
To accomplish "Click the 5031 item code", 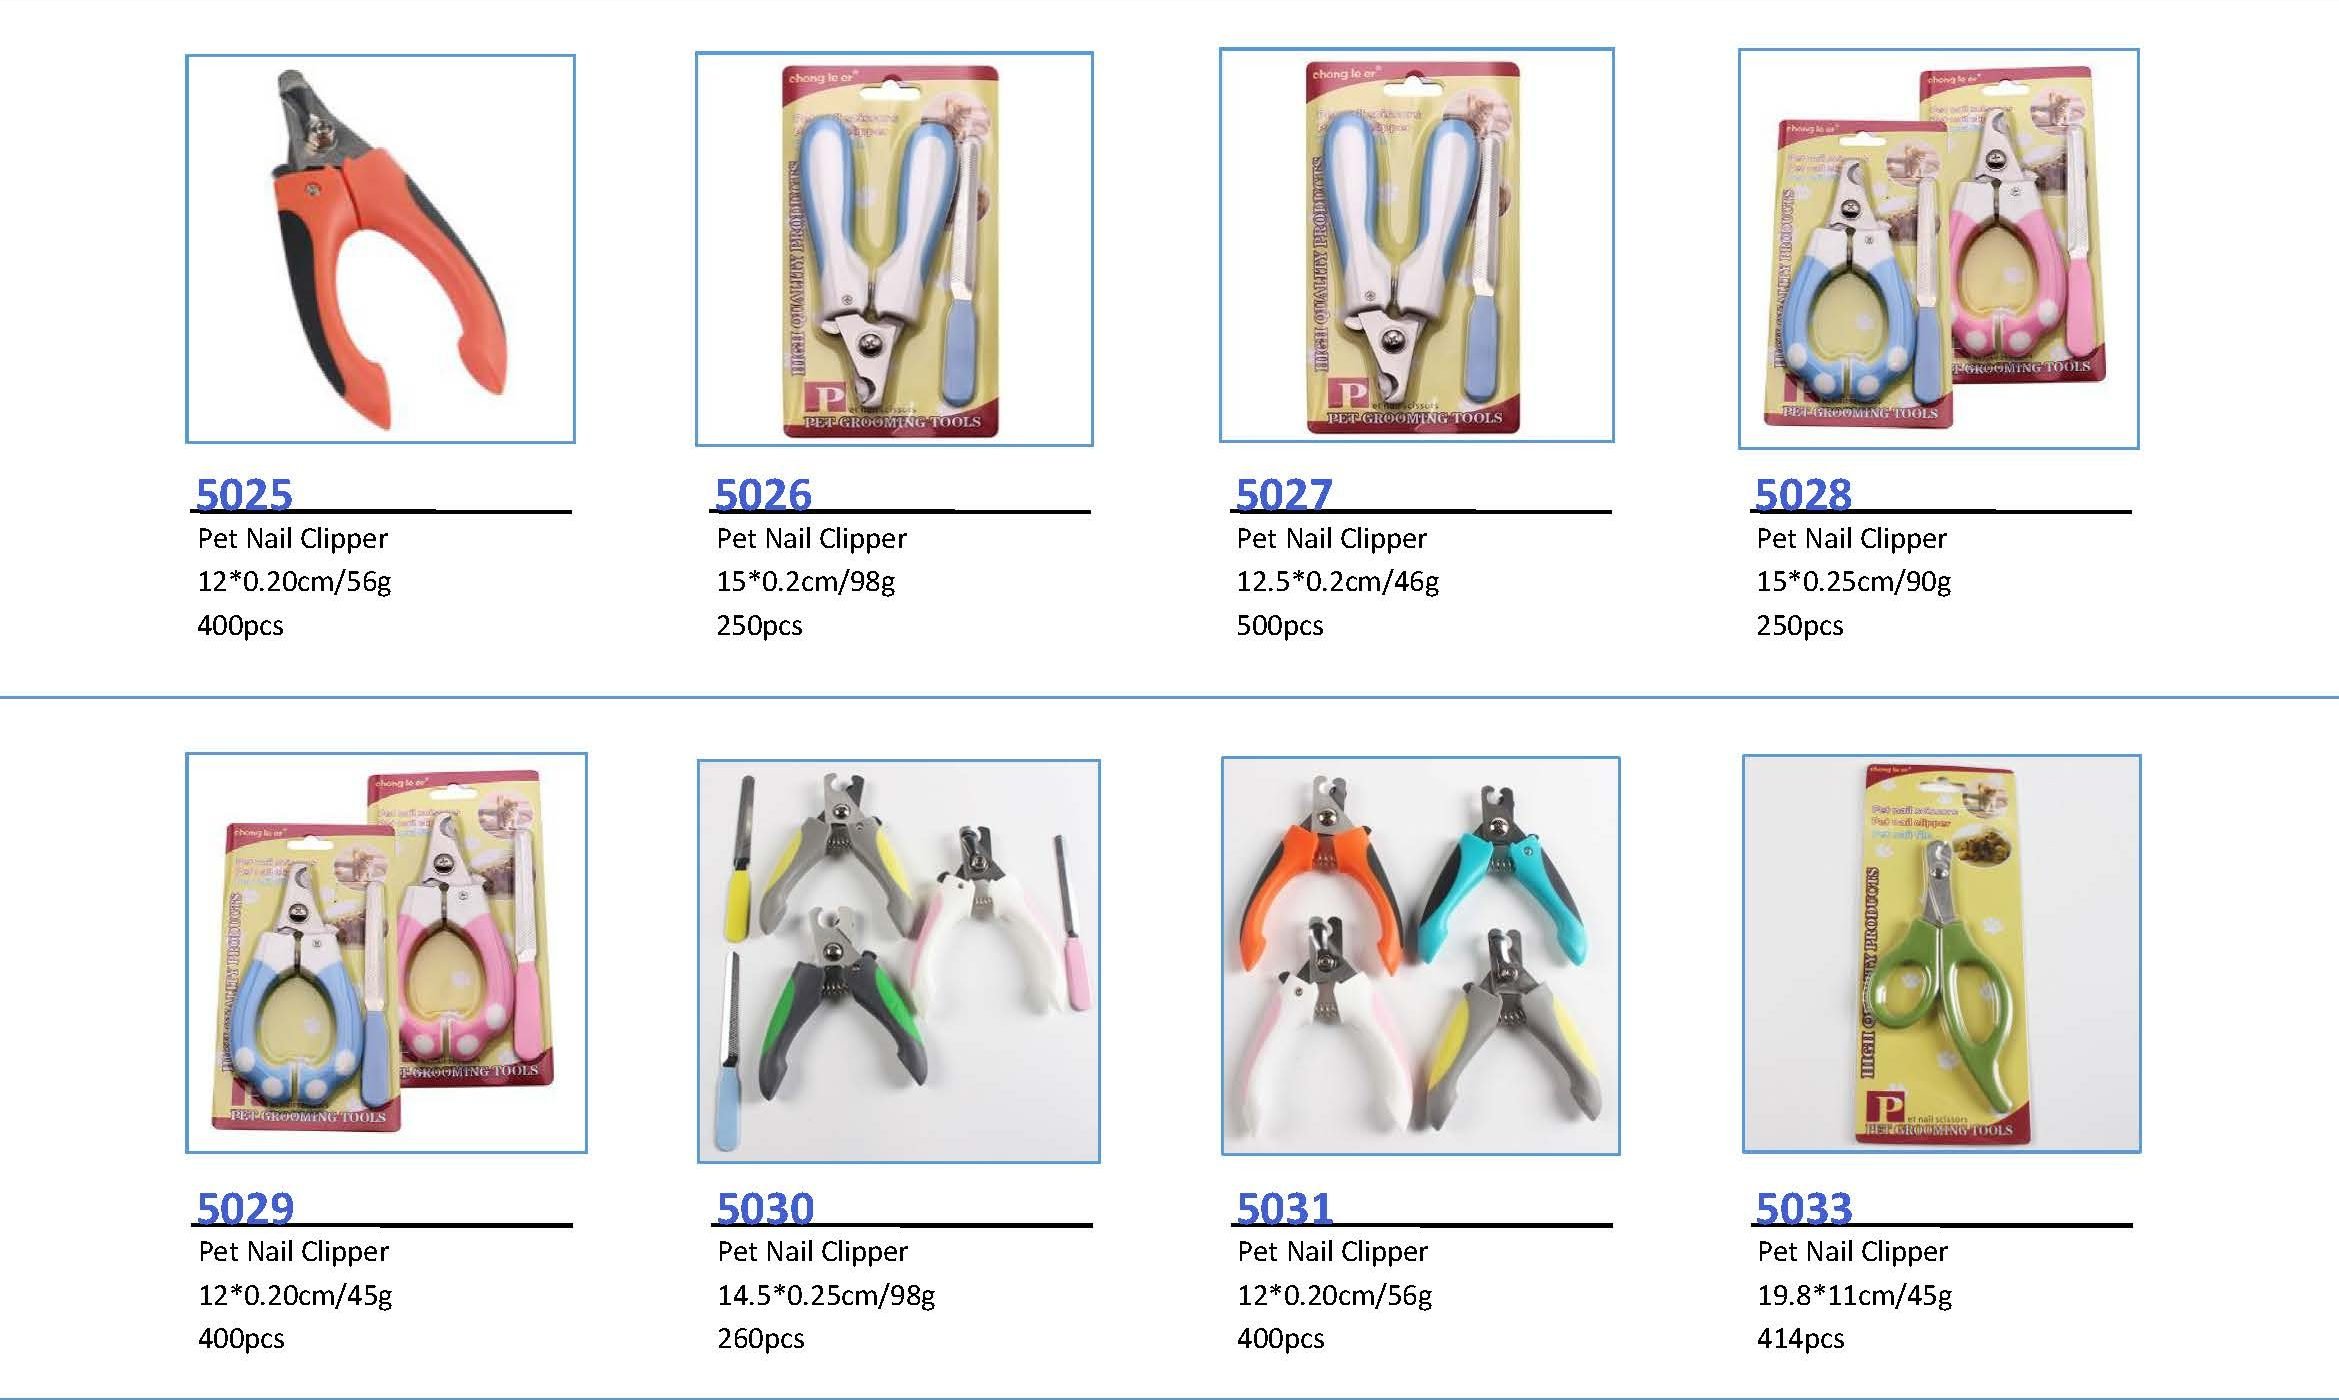I will click(1285, 1208).
